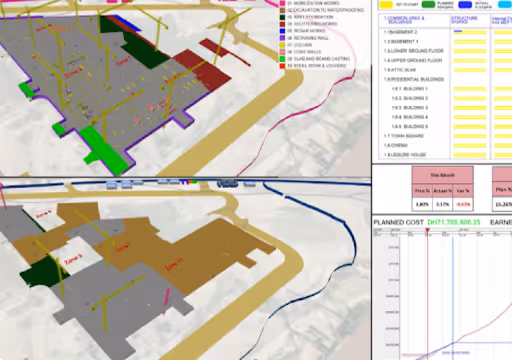Click the 'Common Area & Buildings' column header
The width and height of the screenshot is (512, 360).
pos(404,20)
